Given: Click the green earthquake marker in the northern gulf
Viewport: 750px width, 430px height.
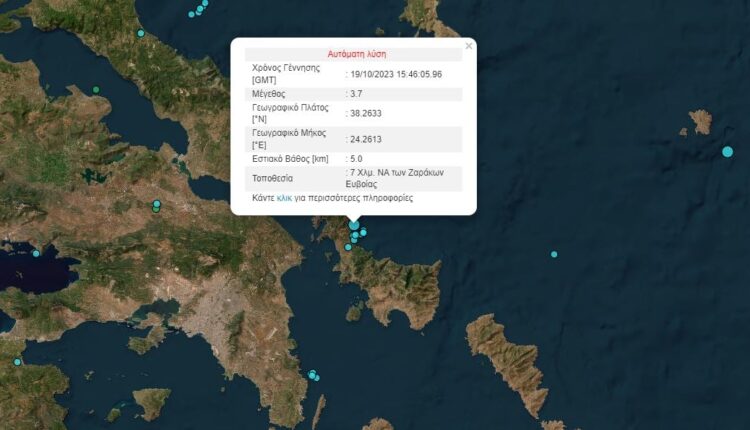Looking at the screenshot, I should pyautogui.click(x=96, y=90).
